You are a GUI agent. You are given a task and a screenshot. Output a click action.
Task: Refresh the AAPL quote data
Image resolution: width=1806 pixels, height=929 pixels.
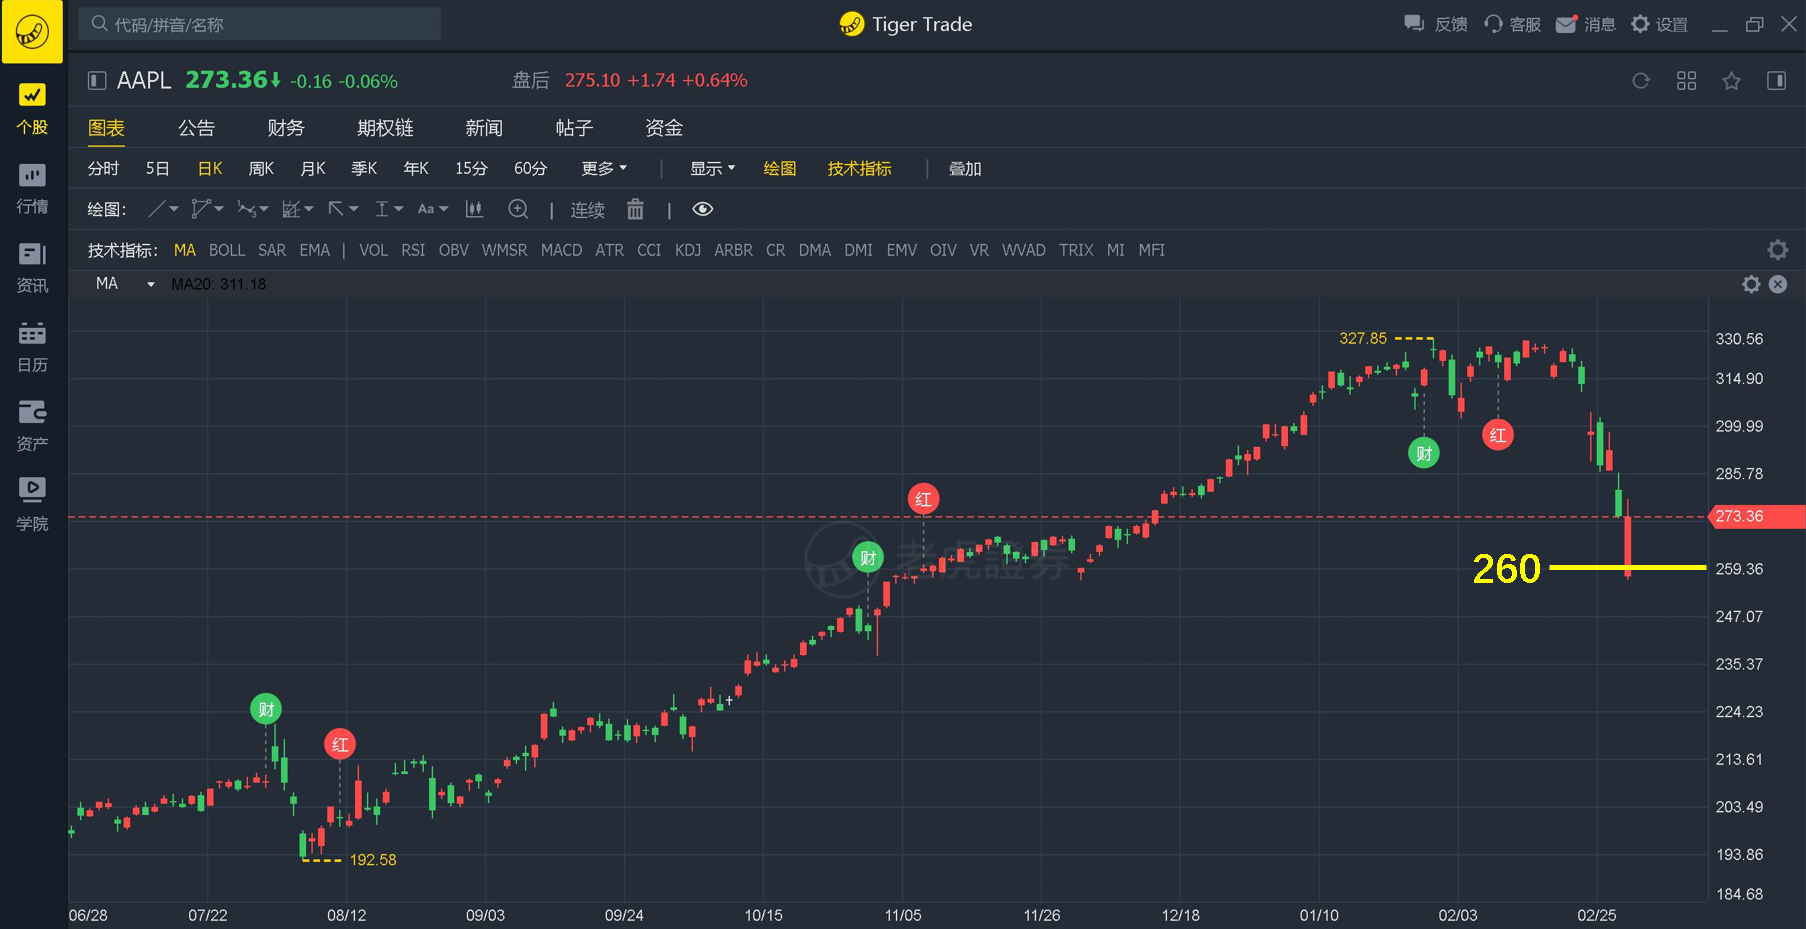(x=1641, y=81)
